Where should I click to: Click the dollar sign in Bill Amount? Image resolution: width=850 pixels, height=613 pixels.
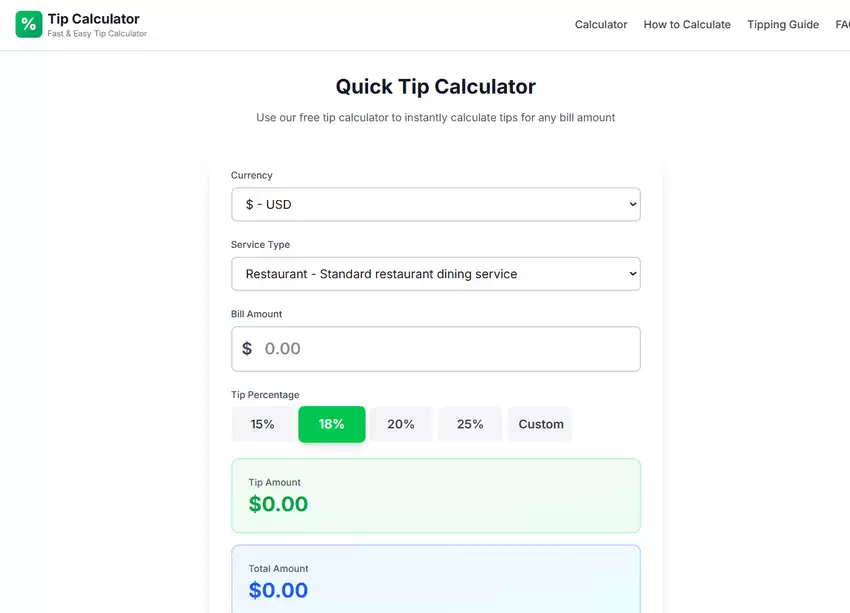click(247, 349)
